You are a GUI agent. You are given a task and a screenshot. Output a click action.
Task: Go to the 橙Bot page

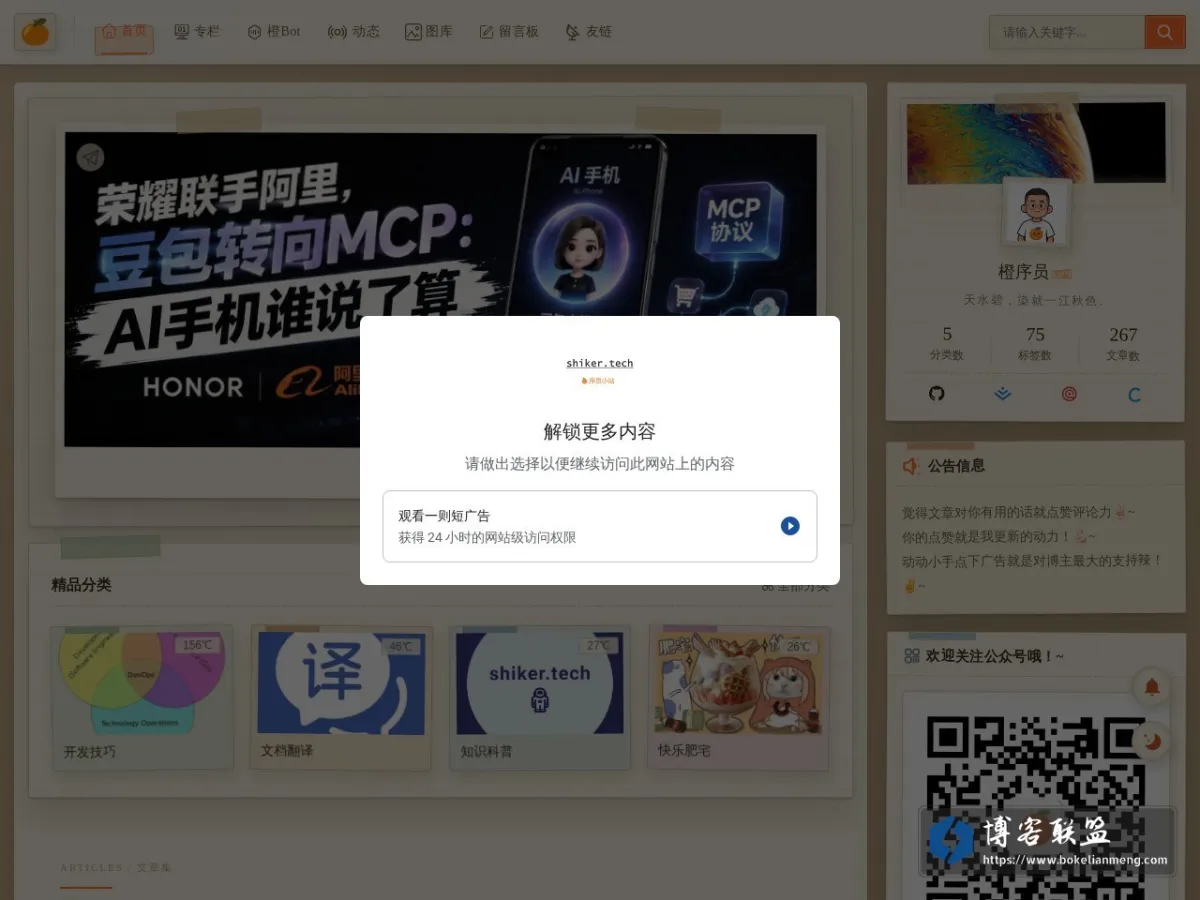coord(274,32)
